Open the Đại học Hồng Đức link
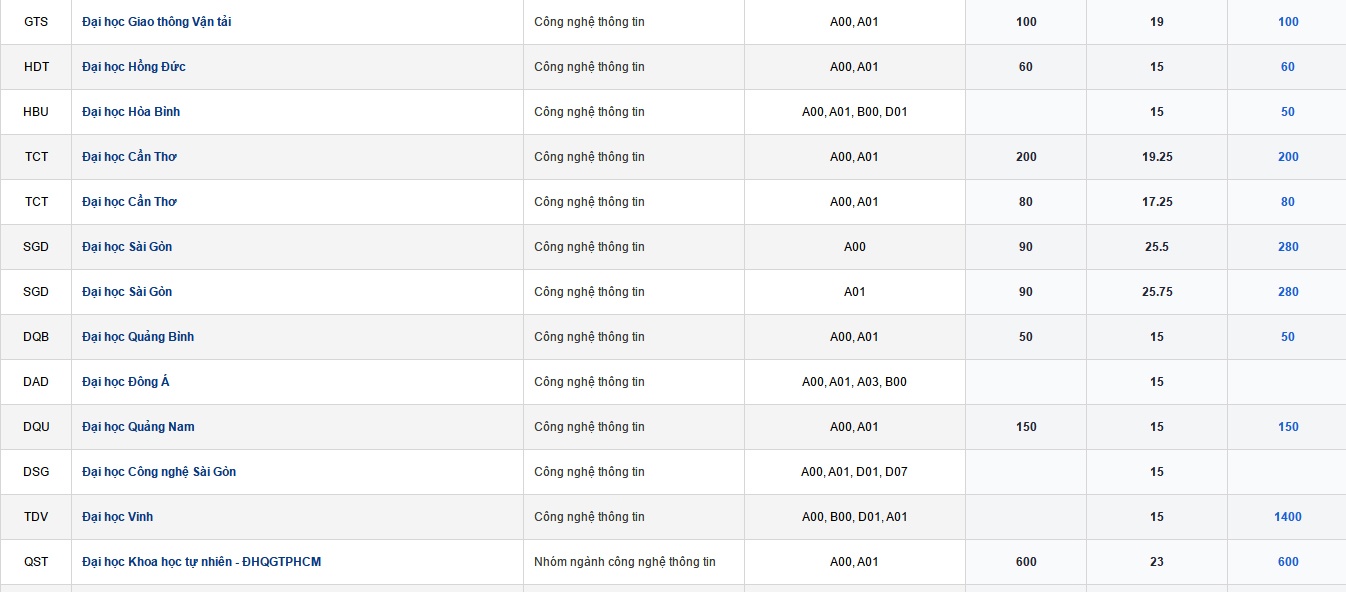 [x=134, y=67]
